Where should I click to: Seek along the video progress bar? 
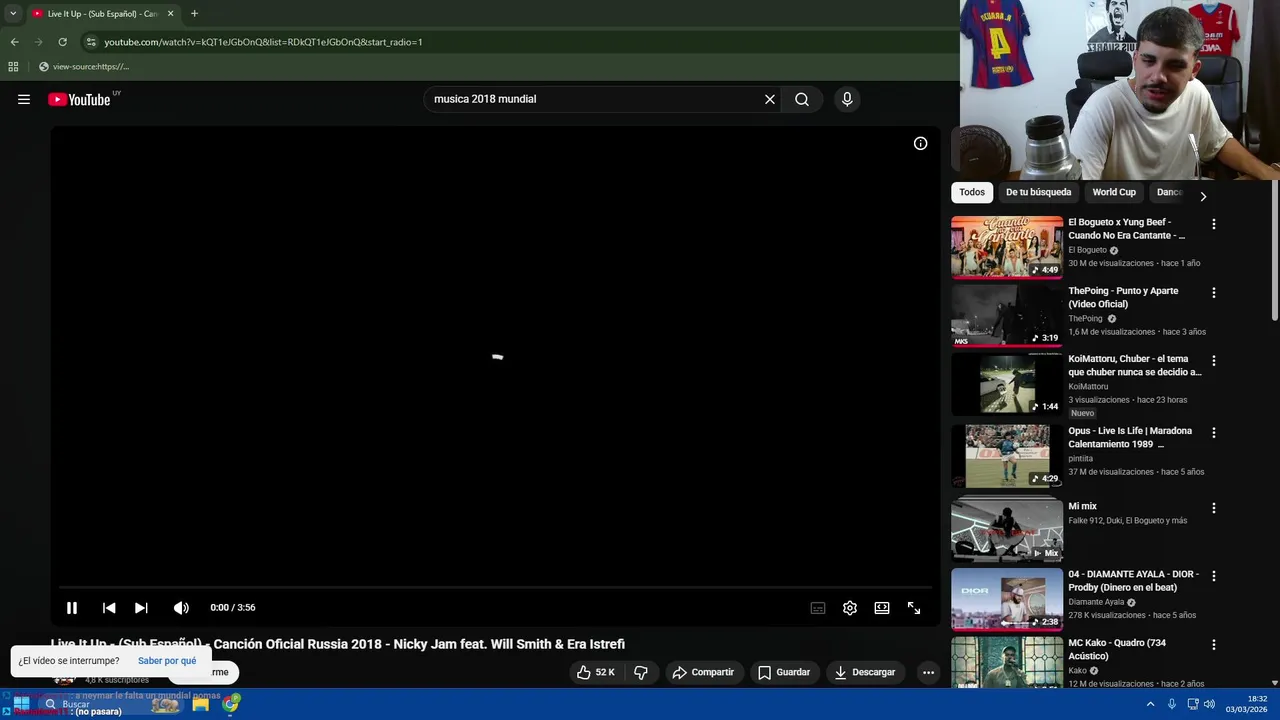coord(495,587)
